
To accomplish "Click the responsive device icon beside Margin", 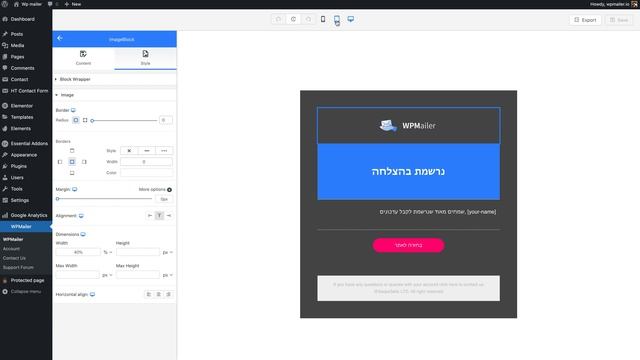I will [75, 189].
